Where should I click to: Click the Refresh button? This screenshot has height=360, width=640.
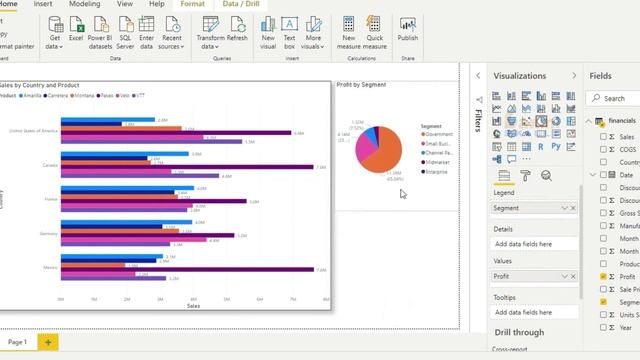coord(237,29)
